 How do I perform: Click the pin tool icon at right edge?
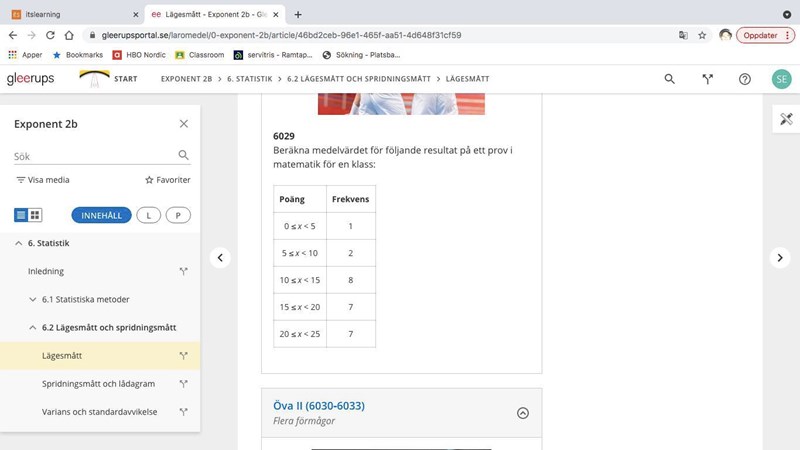(785, 119)
